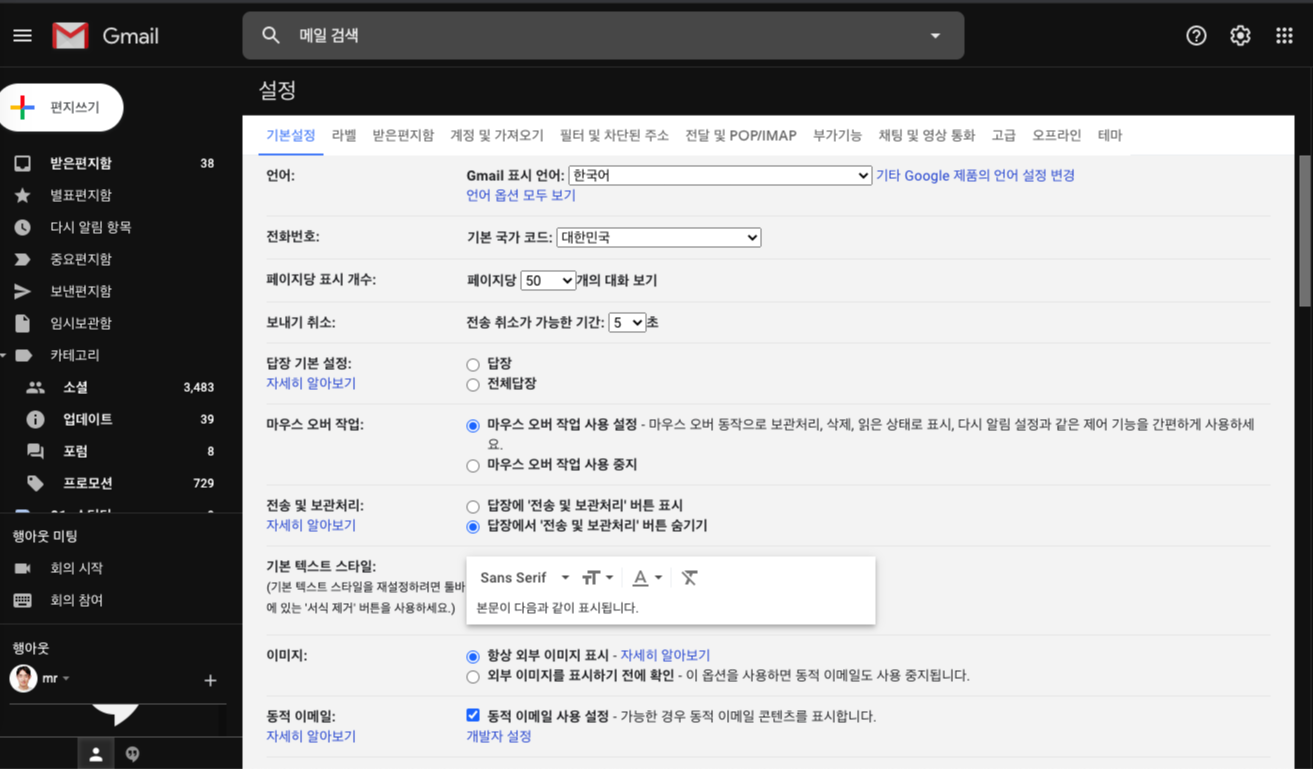Click the contacts person icon at bottom
This screenshot has width=1313, height=769.
(x=96, y=755)
